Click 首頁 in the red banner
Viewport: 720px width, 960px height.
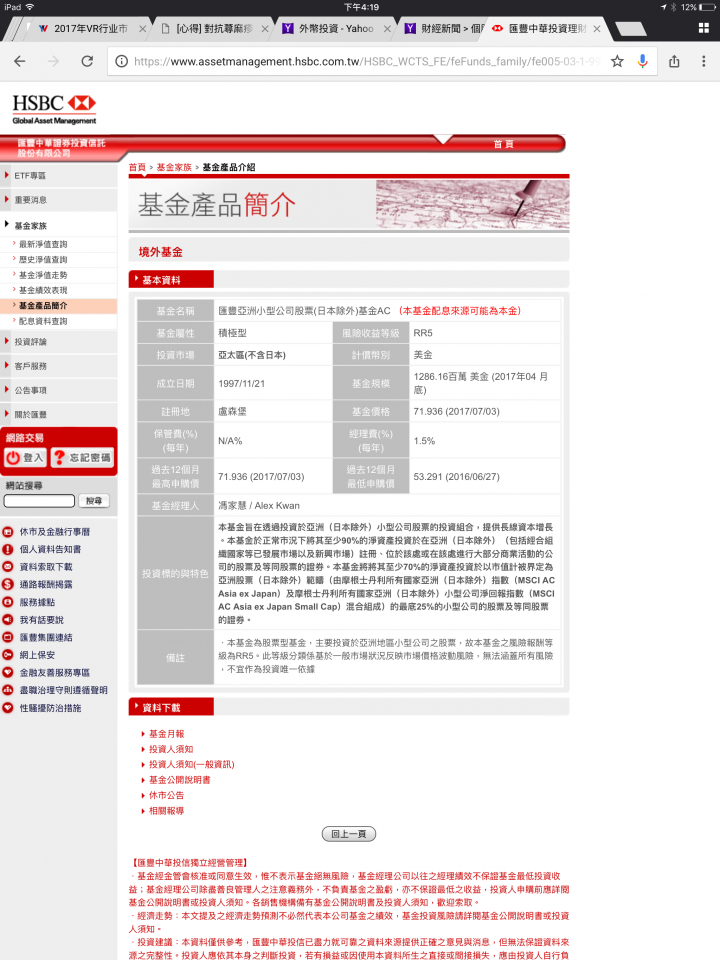503,144
